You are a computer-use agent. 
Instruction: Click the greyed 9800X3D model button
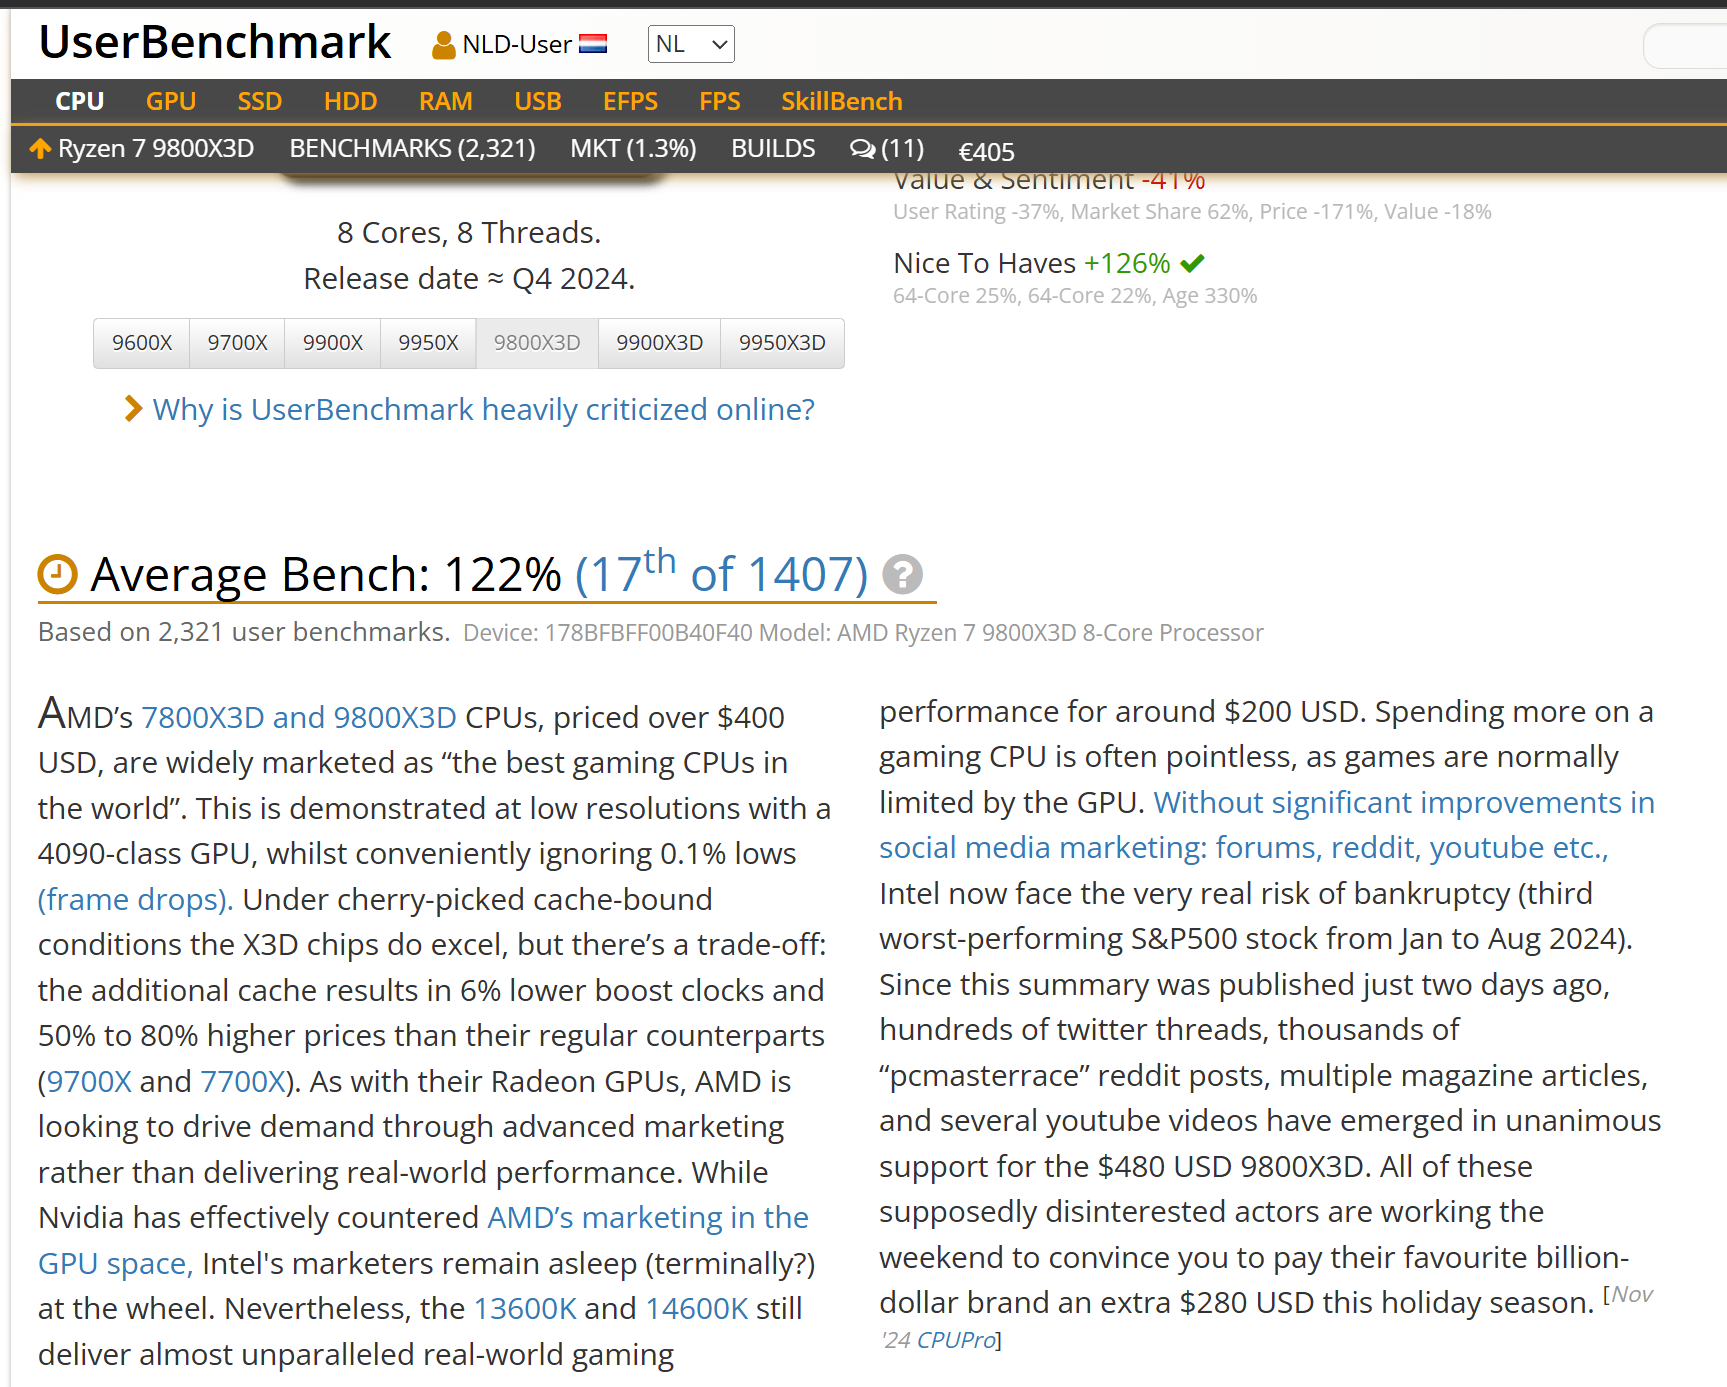(x=537, y=343)
